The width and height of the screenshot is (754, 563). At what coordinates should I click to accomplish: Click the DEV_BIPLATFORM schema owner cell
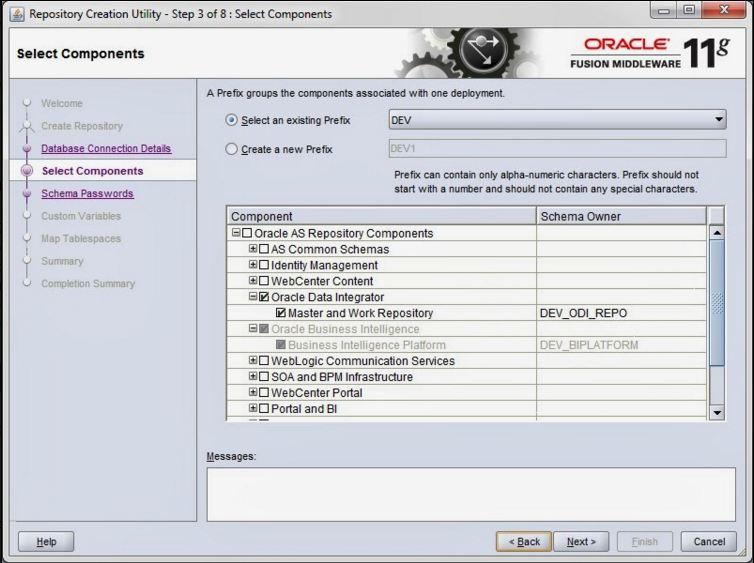click(x=621, y=345)
